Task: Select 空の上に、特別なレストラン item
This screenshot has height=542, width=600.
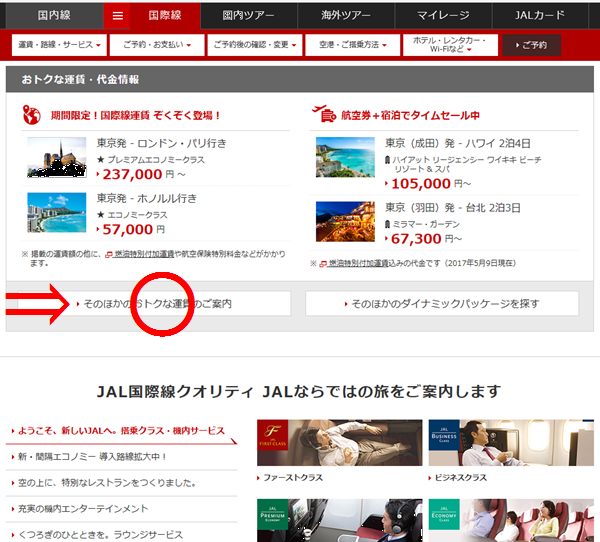Action: (121, 483)
